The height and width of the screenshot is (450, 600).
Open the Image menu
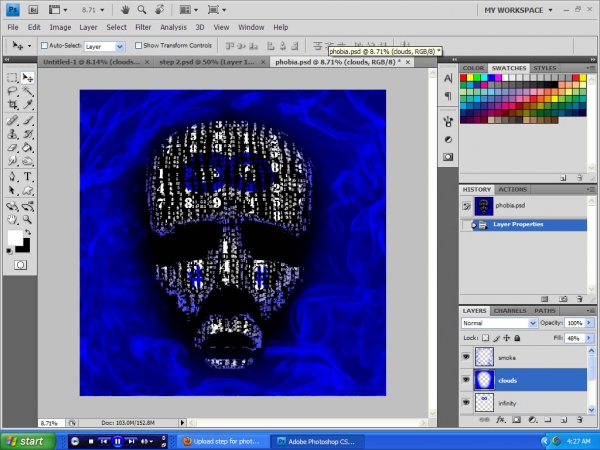pyautogui.click(x=60, y=27)
